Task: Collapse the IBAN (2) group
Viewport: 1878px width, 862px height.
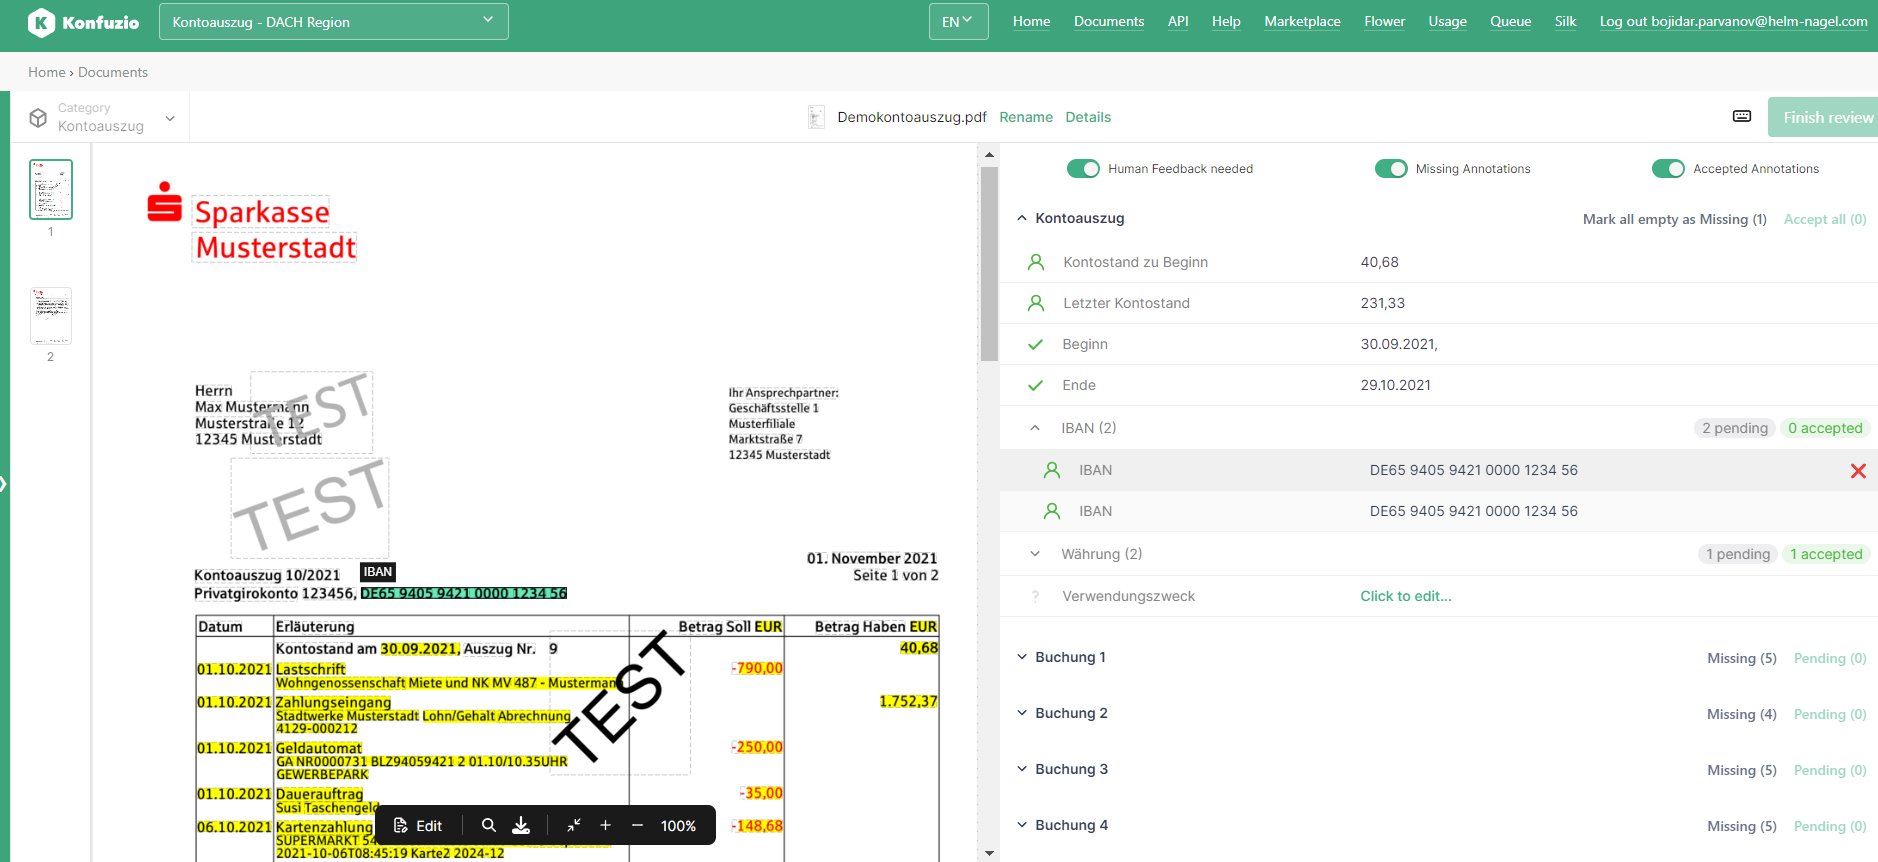Action: tap(1035, 428)
